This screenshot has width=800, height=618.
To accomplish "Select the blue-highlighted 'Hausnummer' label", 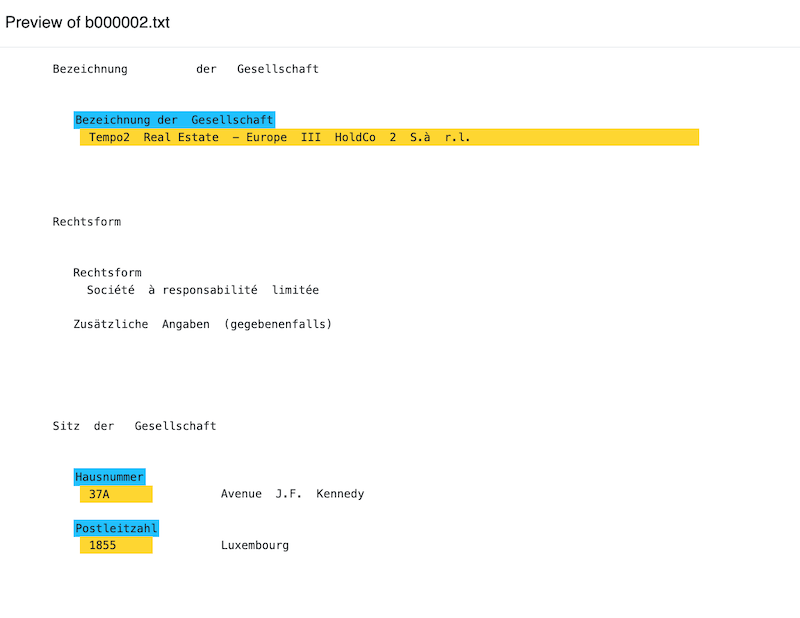I will (109, 477).
